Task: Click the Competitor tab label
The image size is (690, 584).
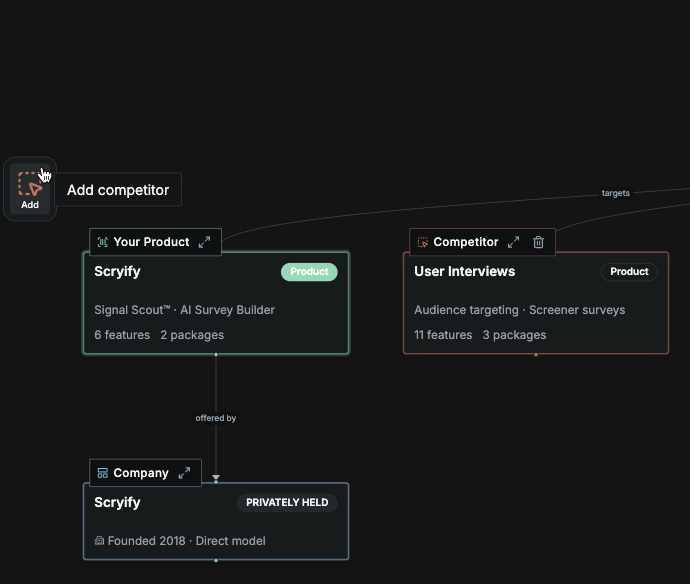Action: coord(466,242)
